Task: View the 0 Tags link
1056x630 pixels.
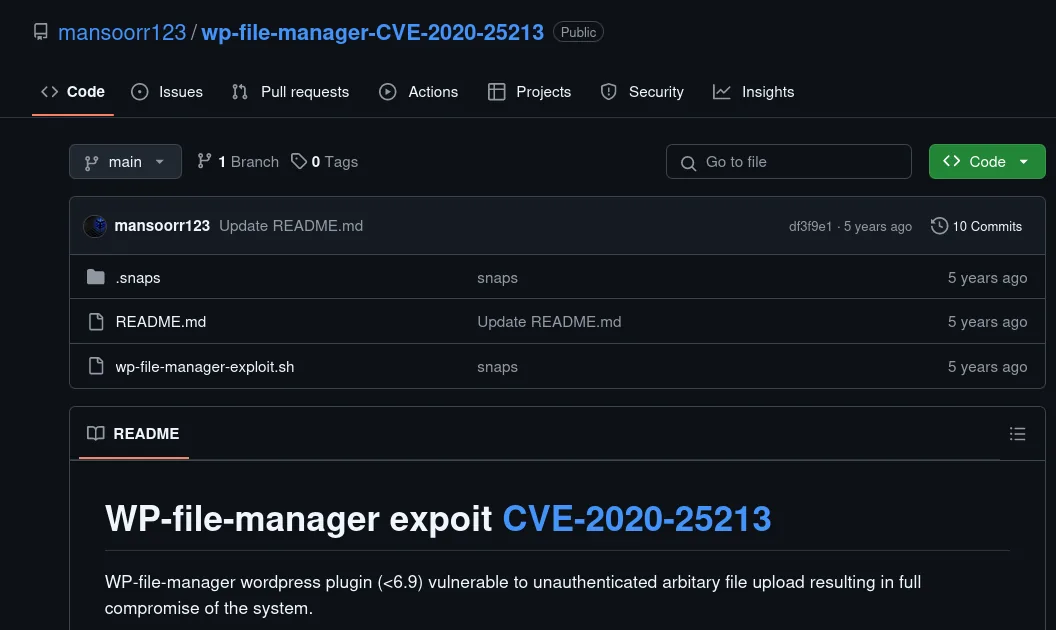Action: (325, 162)
